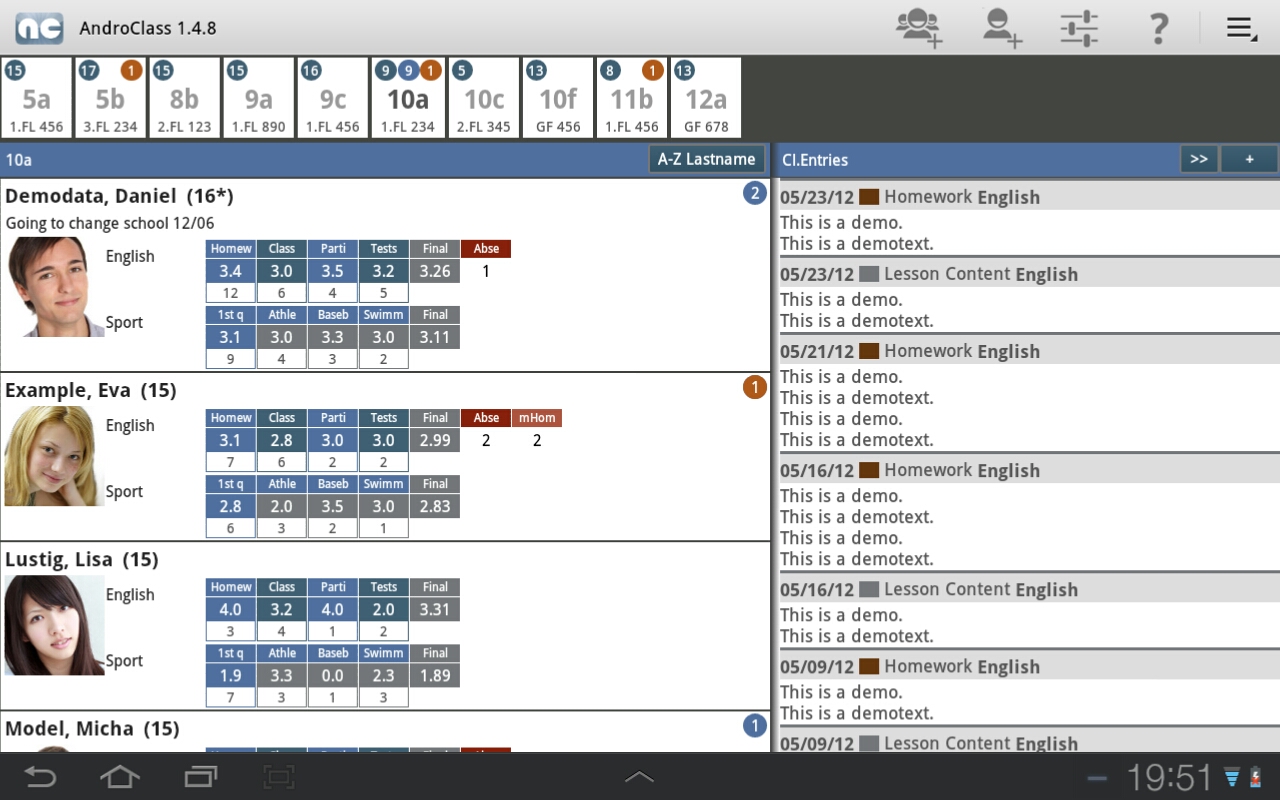Open the help question mark icon
This screenshot has height=800, width=1280.
point(1158,28)
